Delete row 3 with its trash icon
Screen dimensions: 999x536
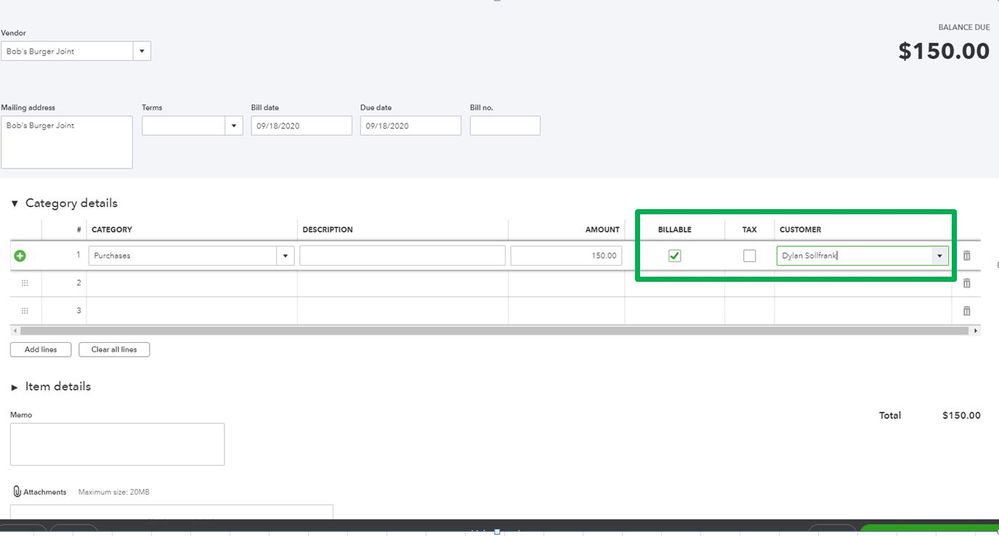967,311
